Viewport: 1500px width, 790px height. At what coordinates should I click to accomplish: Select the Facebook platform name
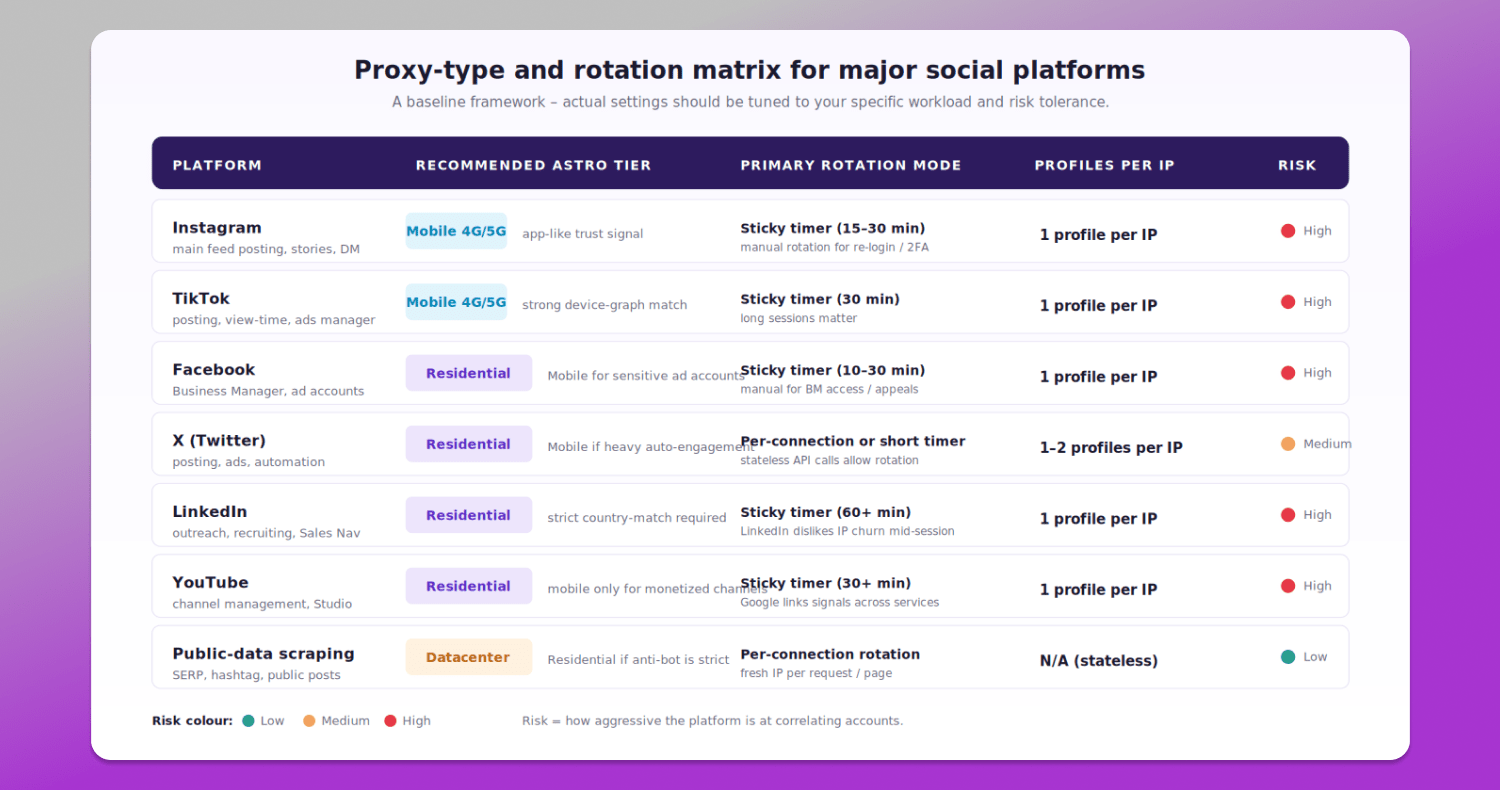pos(214,370)
